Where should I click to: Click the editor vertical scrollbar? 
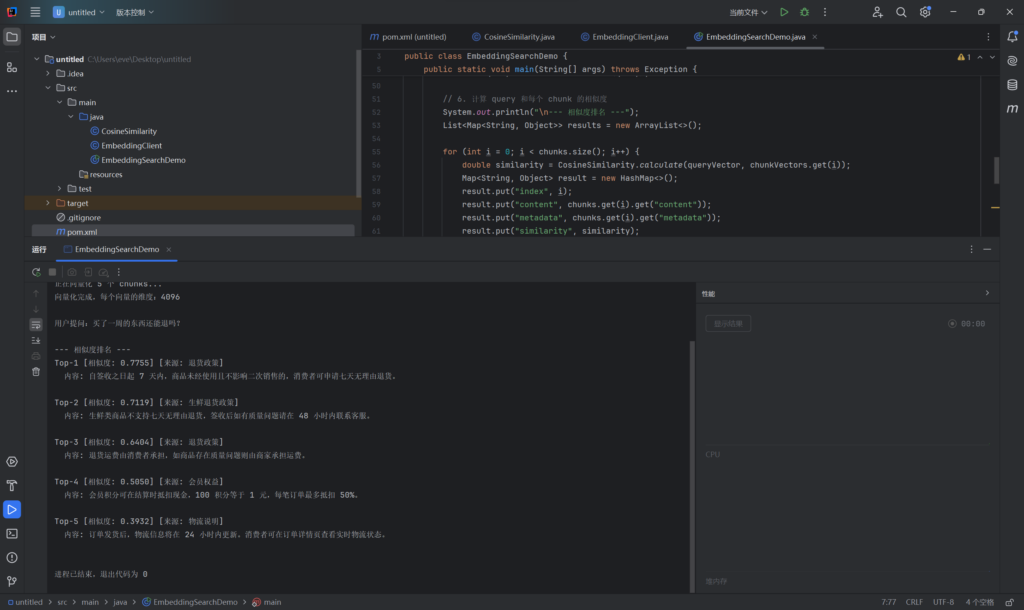coord(996,170)
